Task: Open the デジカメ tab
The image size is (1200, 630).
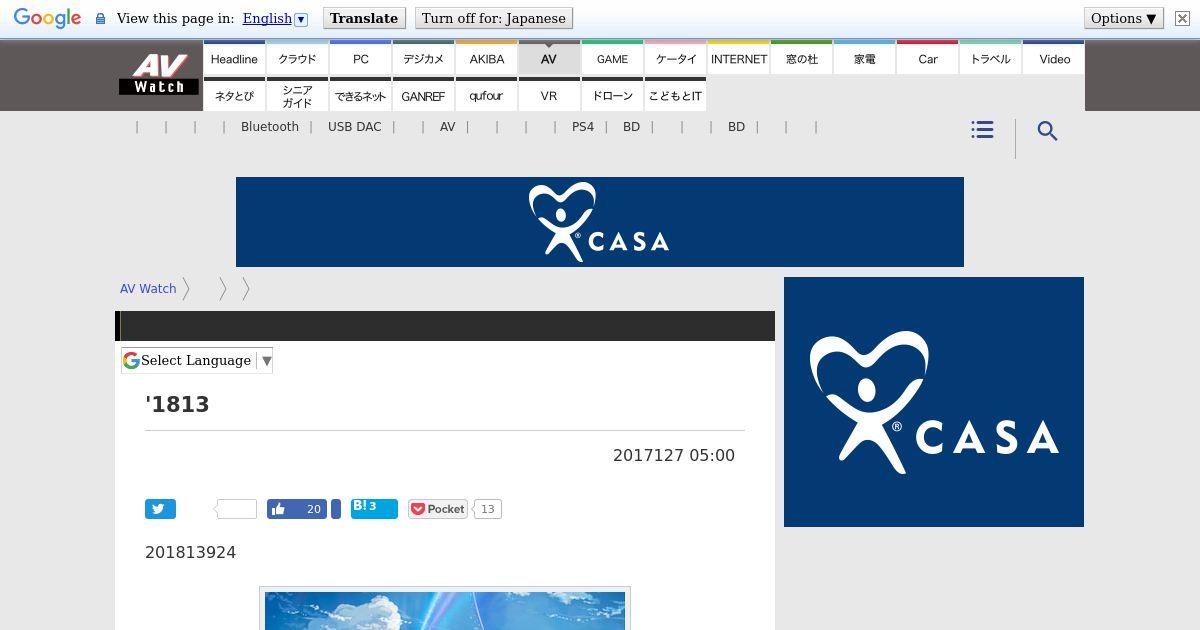Action: (x=424, y=59)
